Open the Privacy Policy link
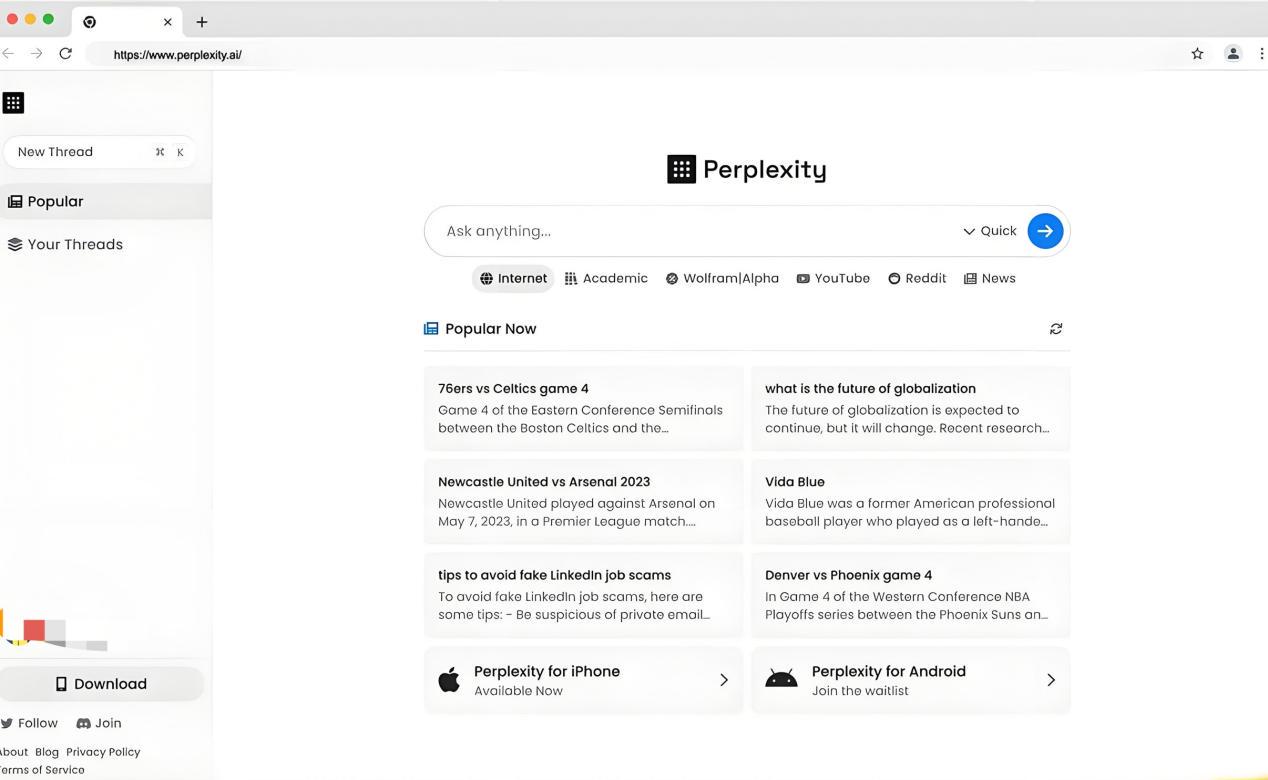Image resolution: width=1268 pixels, height=780 pixels. pyautogui.click(x=103, y=752)
